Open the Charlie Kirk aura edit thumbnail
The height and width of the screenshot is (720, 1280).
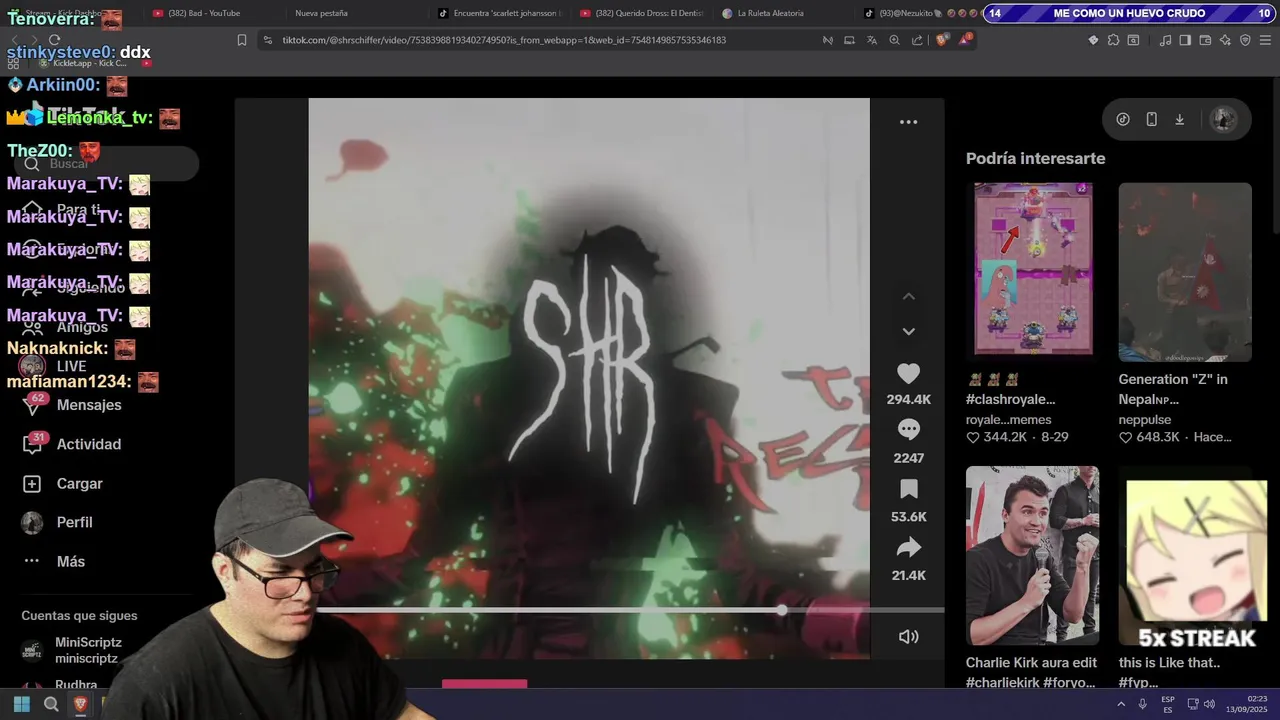tap(1032, 556)
